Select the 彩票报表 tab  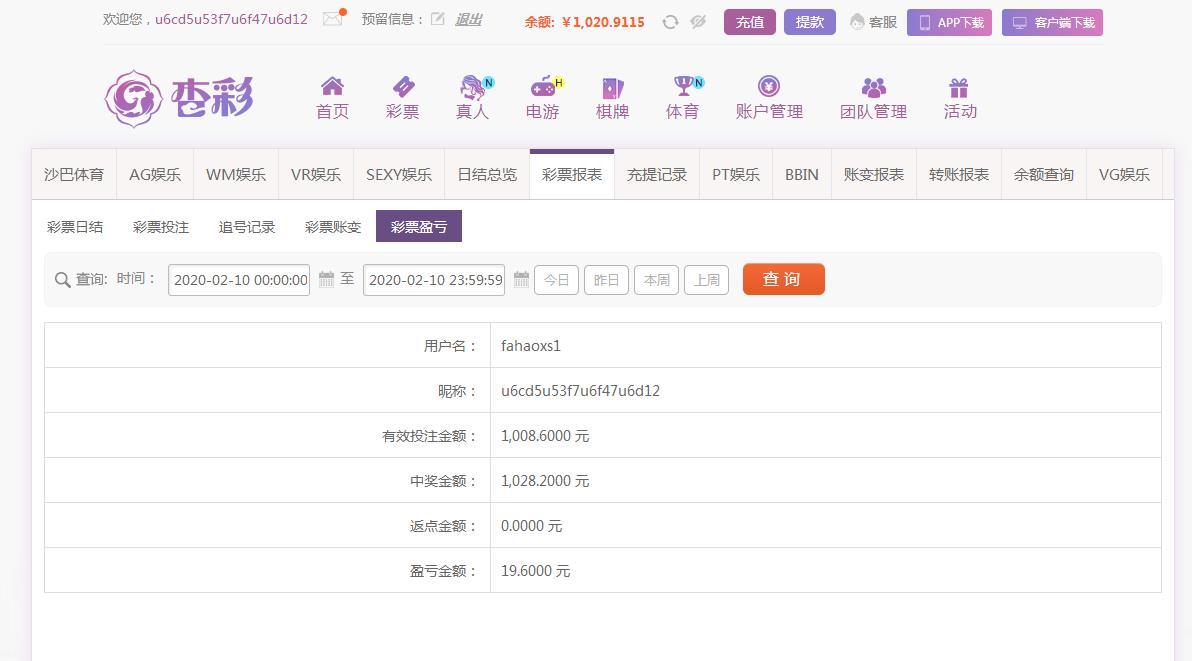572,175
